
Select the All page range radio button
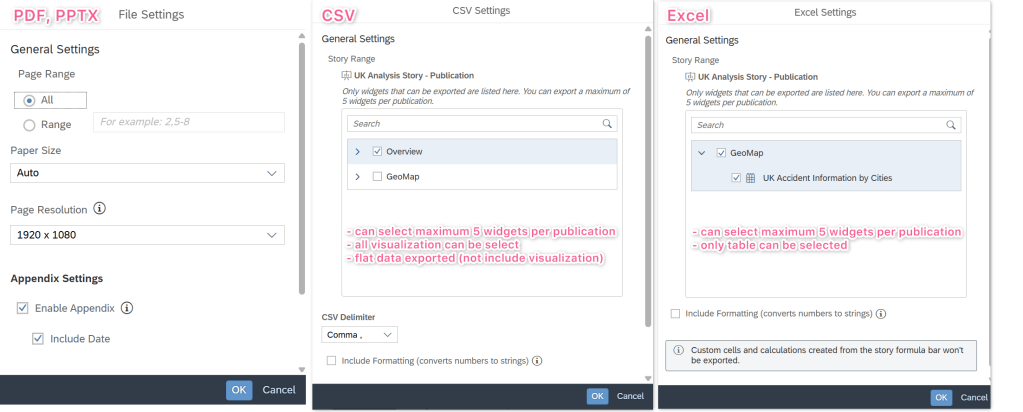point(29,100)
